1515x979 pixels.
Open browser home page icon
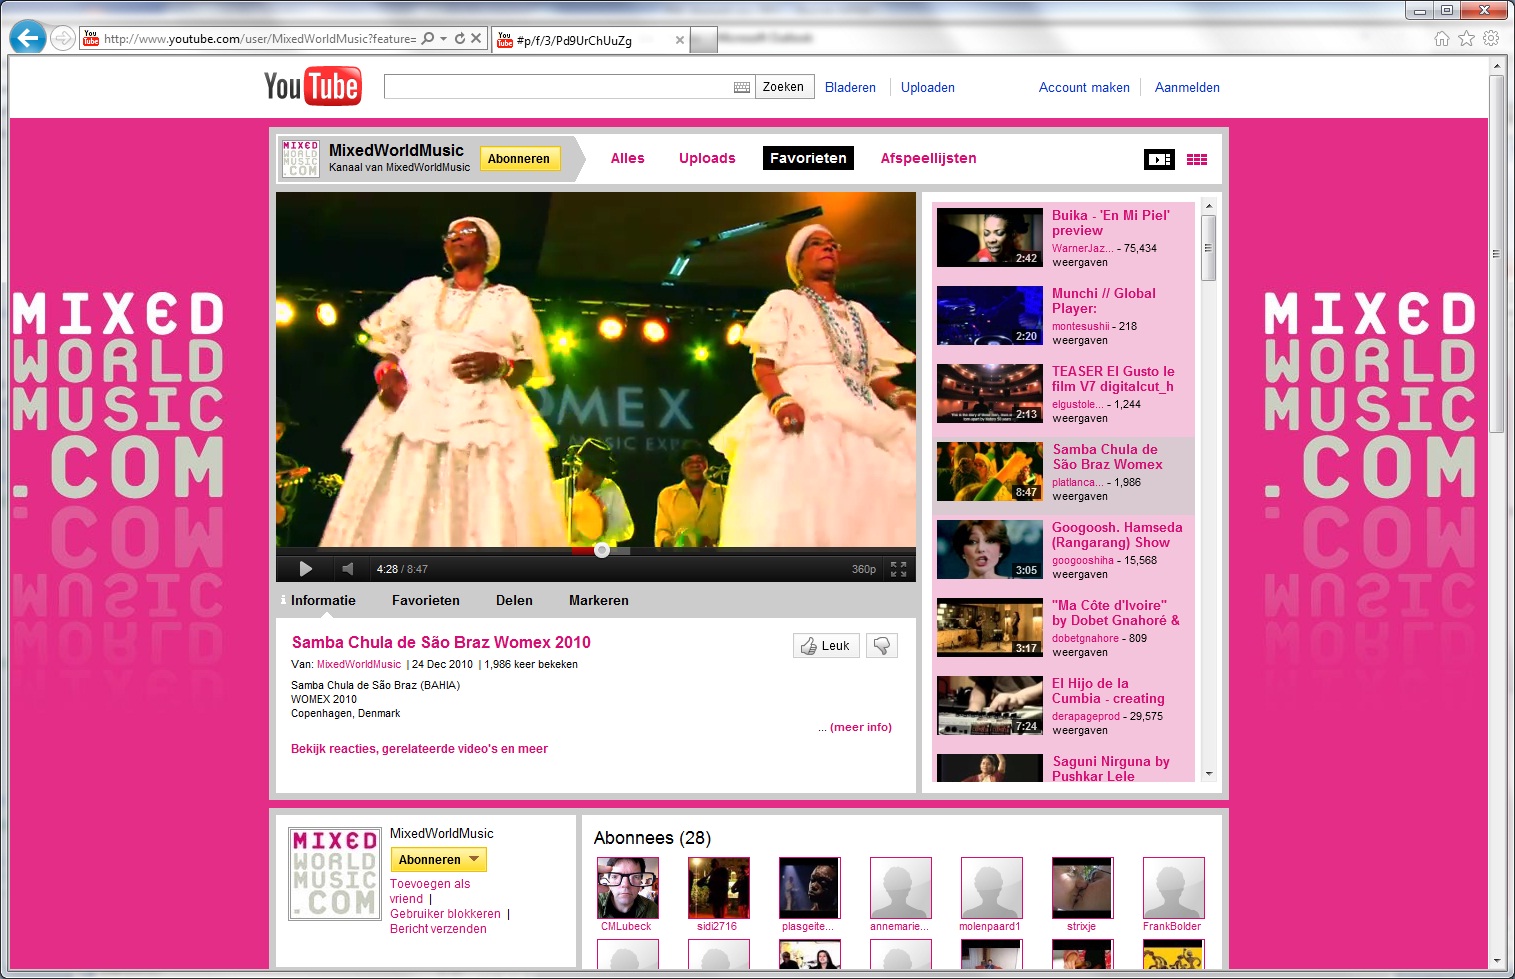[1441, 38]
